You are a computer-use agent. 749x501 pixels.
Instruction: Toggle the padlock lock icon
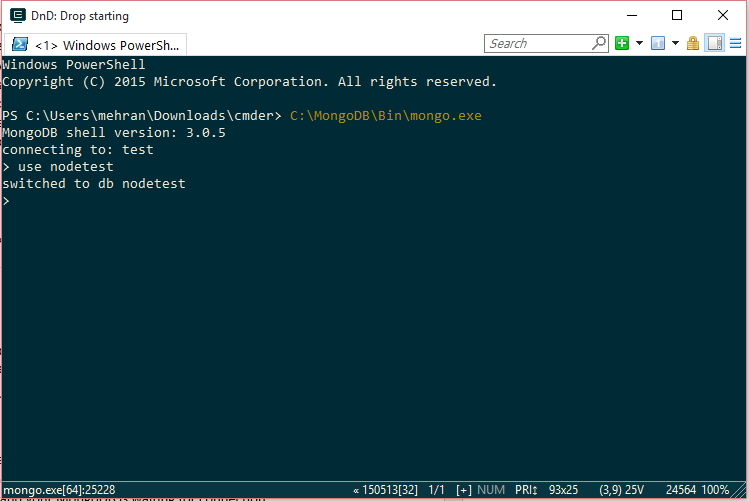point(692,43)
